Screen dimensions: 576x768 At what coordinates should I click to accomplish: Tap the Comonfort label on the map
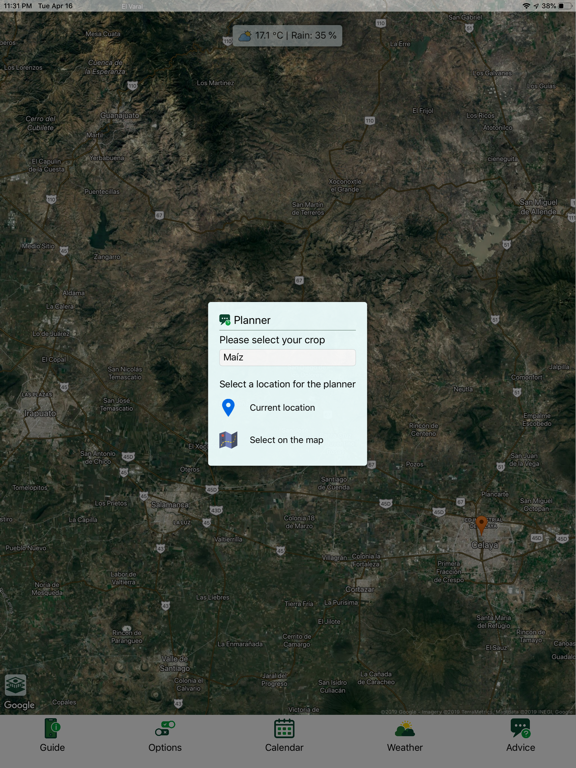pos(527,377)
